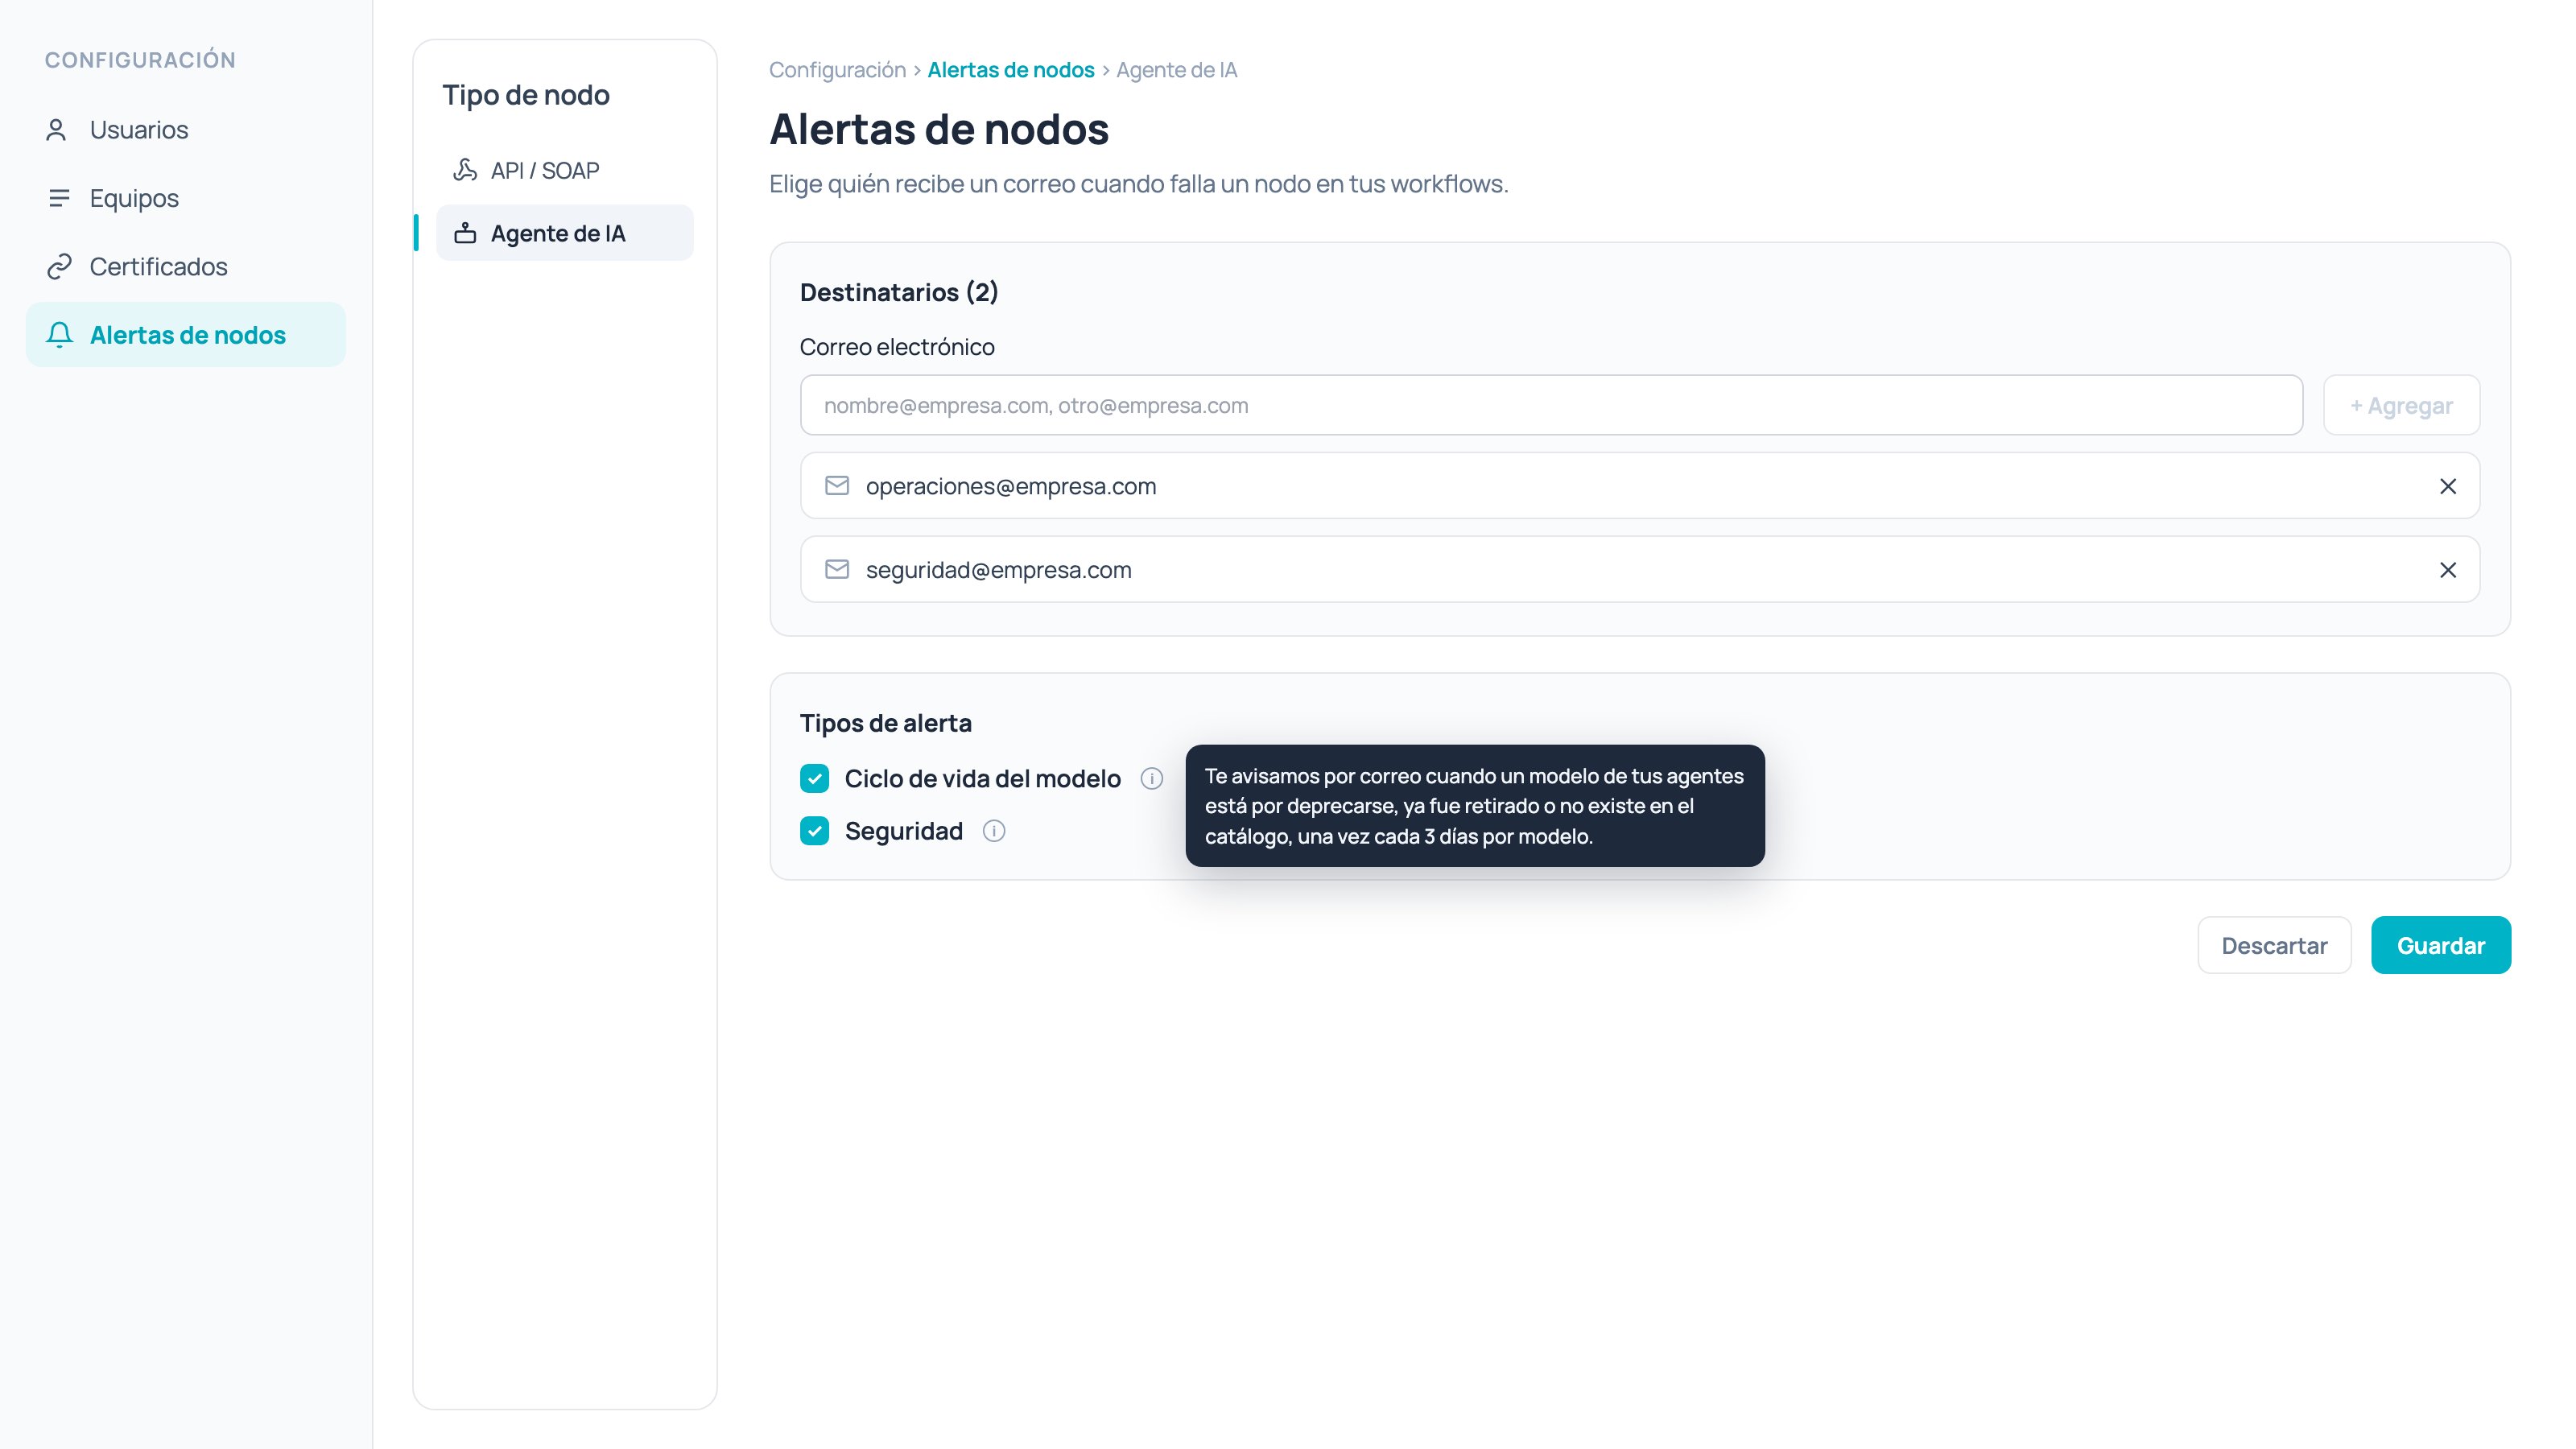The image size is (2576, 1449).
Task: Click the webhook icon beside API / SOAP
Action: [x=465, y=170]
